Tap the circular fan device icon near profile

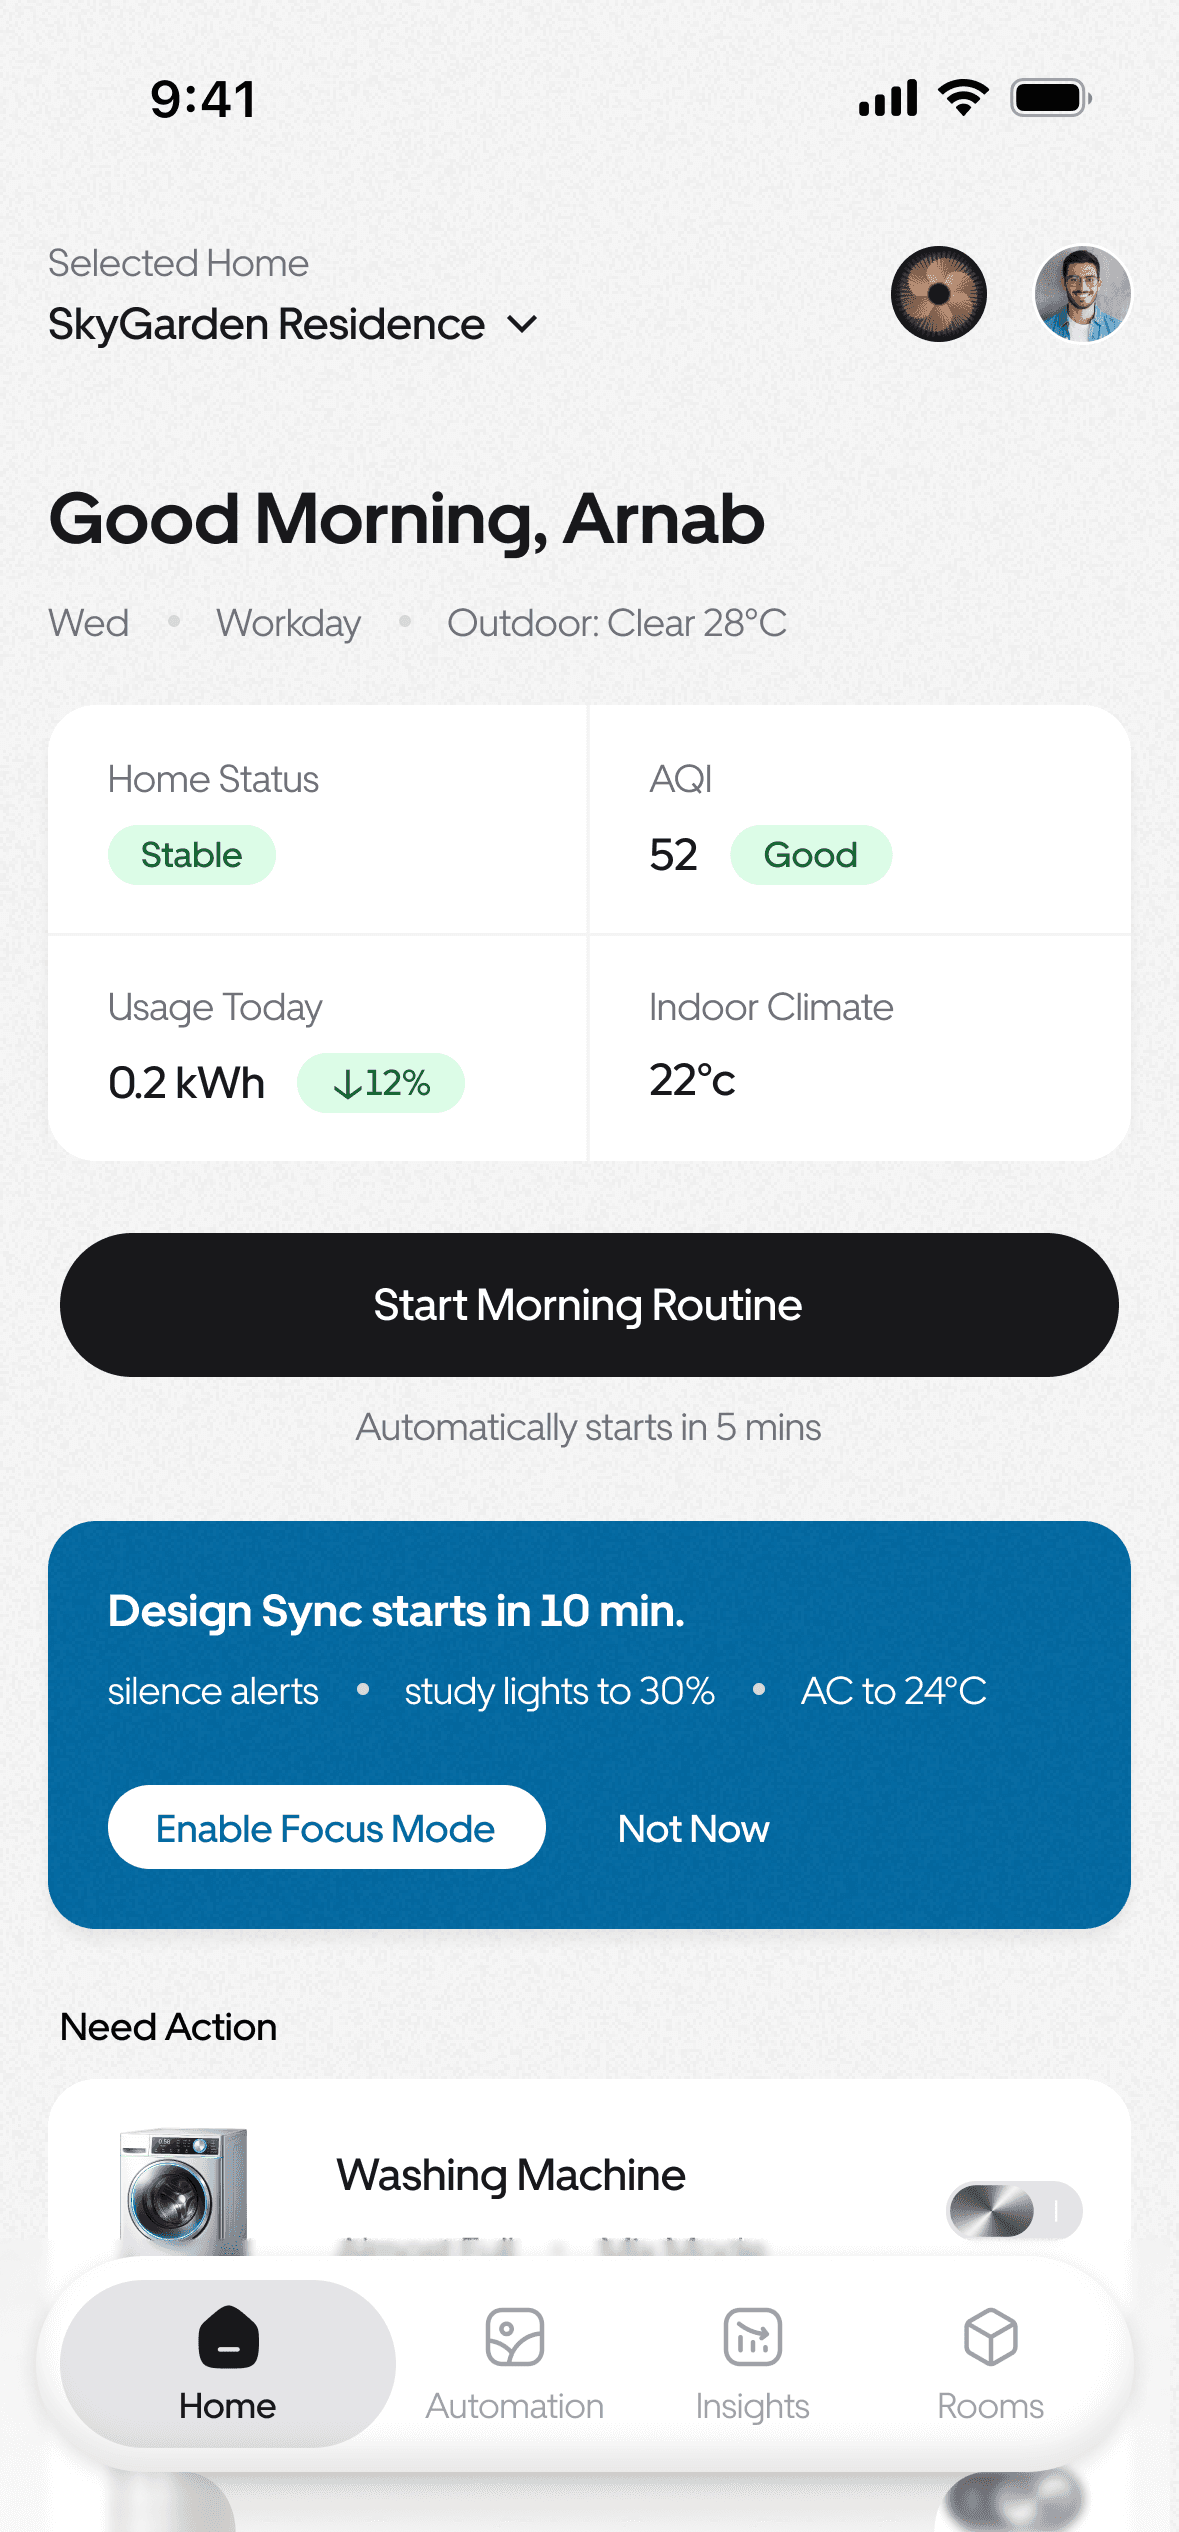[938, 293]
